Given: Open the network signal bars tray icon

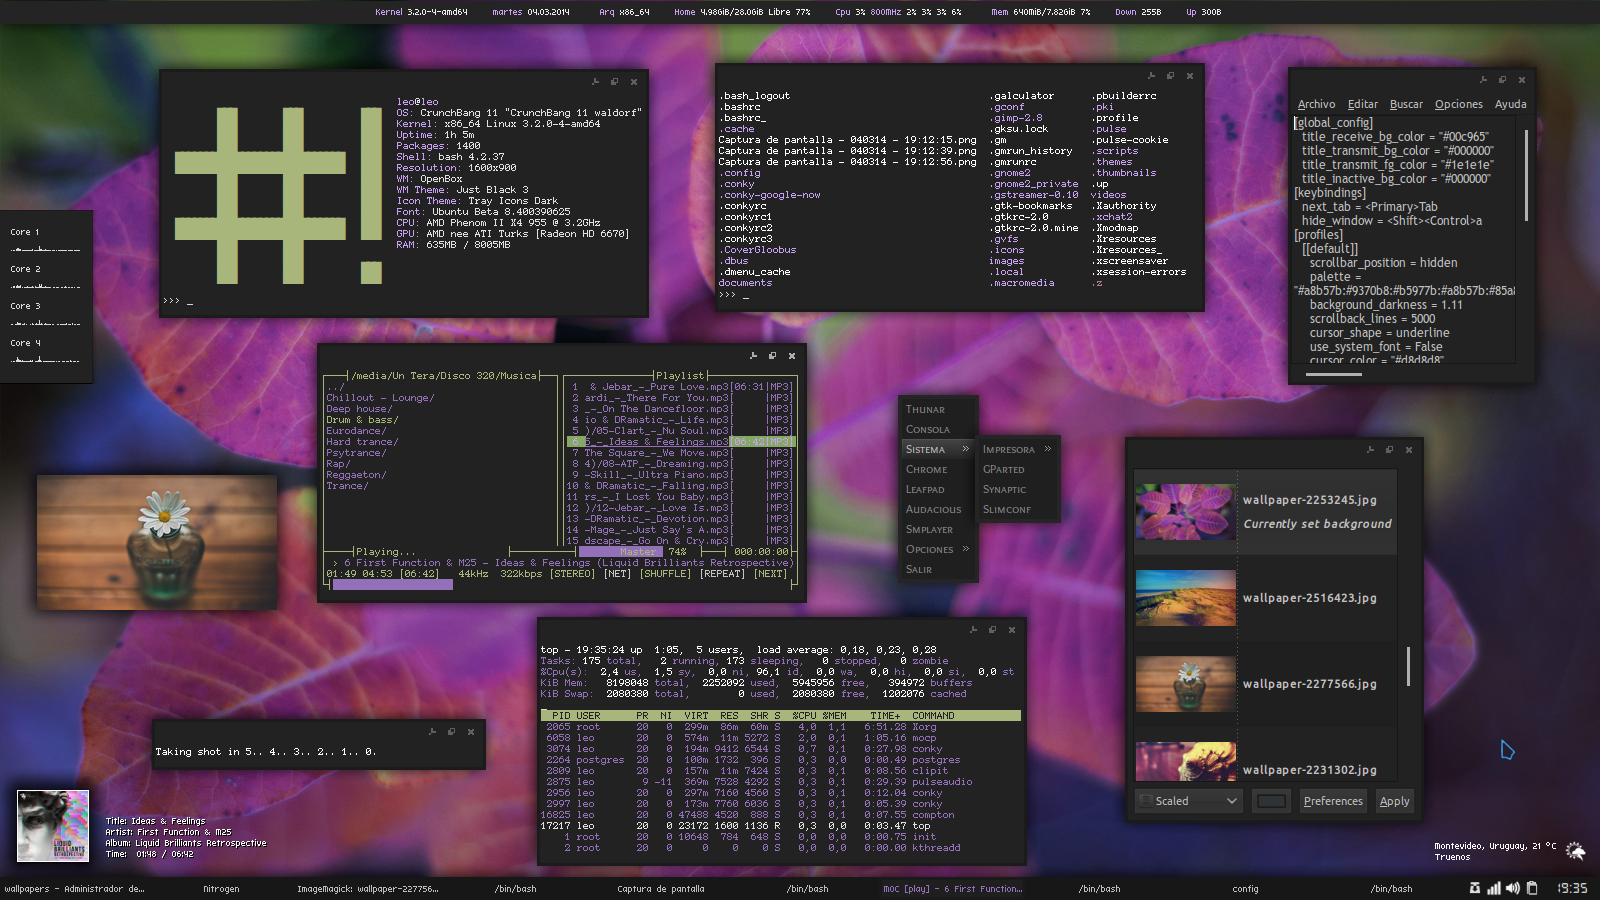Looking at the screenshot, I should (1493, 888).
